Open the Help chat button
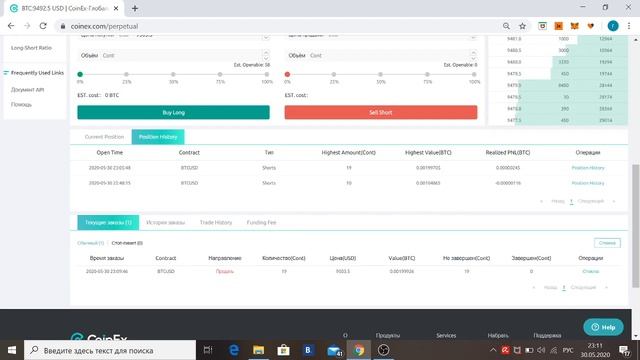 [x=603, y=327]
